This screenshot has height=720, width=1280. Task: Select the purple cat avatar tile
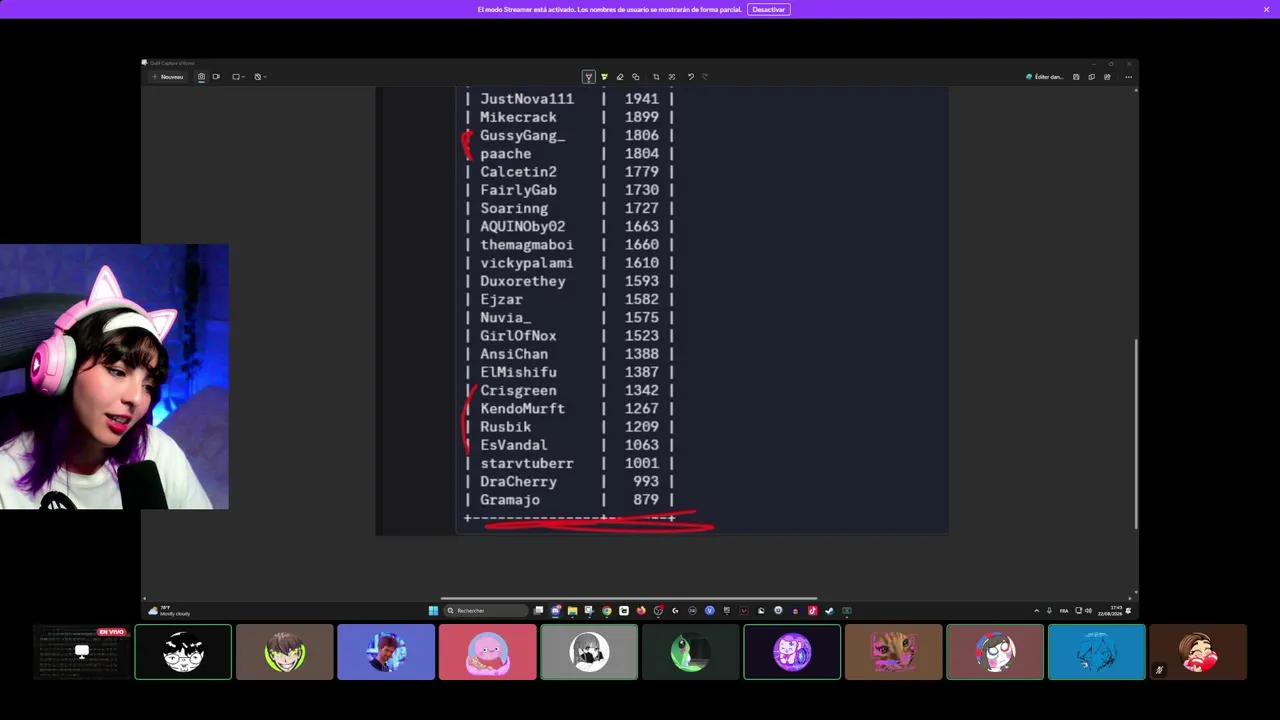pyautogui.click(x=792, y=652)
